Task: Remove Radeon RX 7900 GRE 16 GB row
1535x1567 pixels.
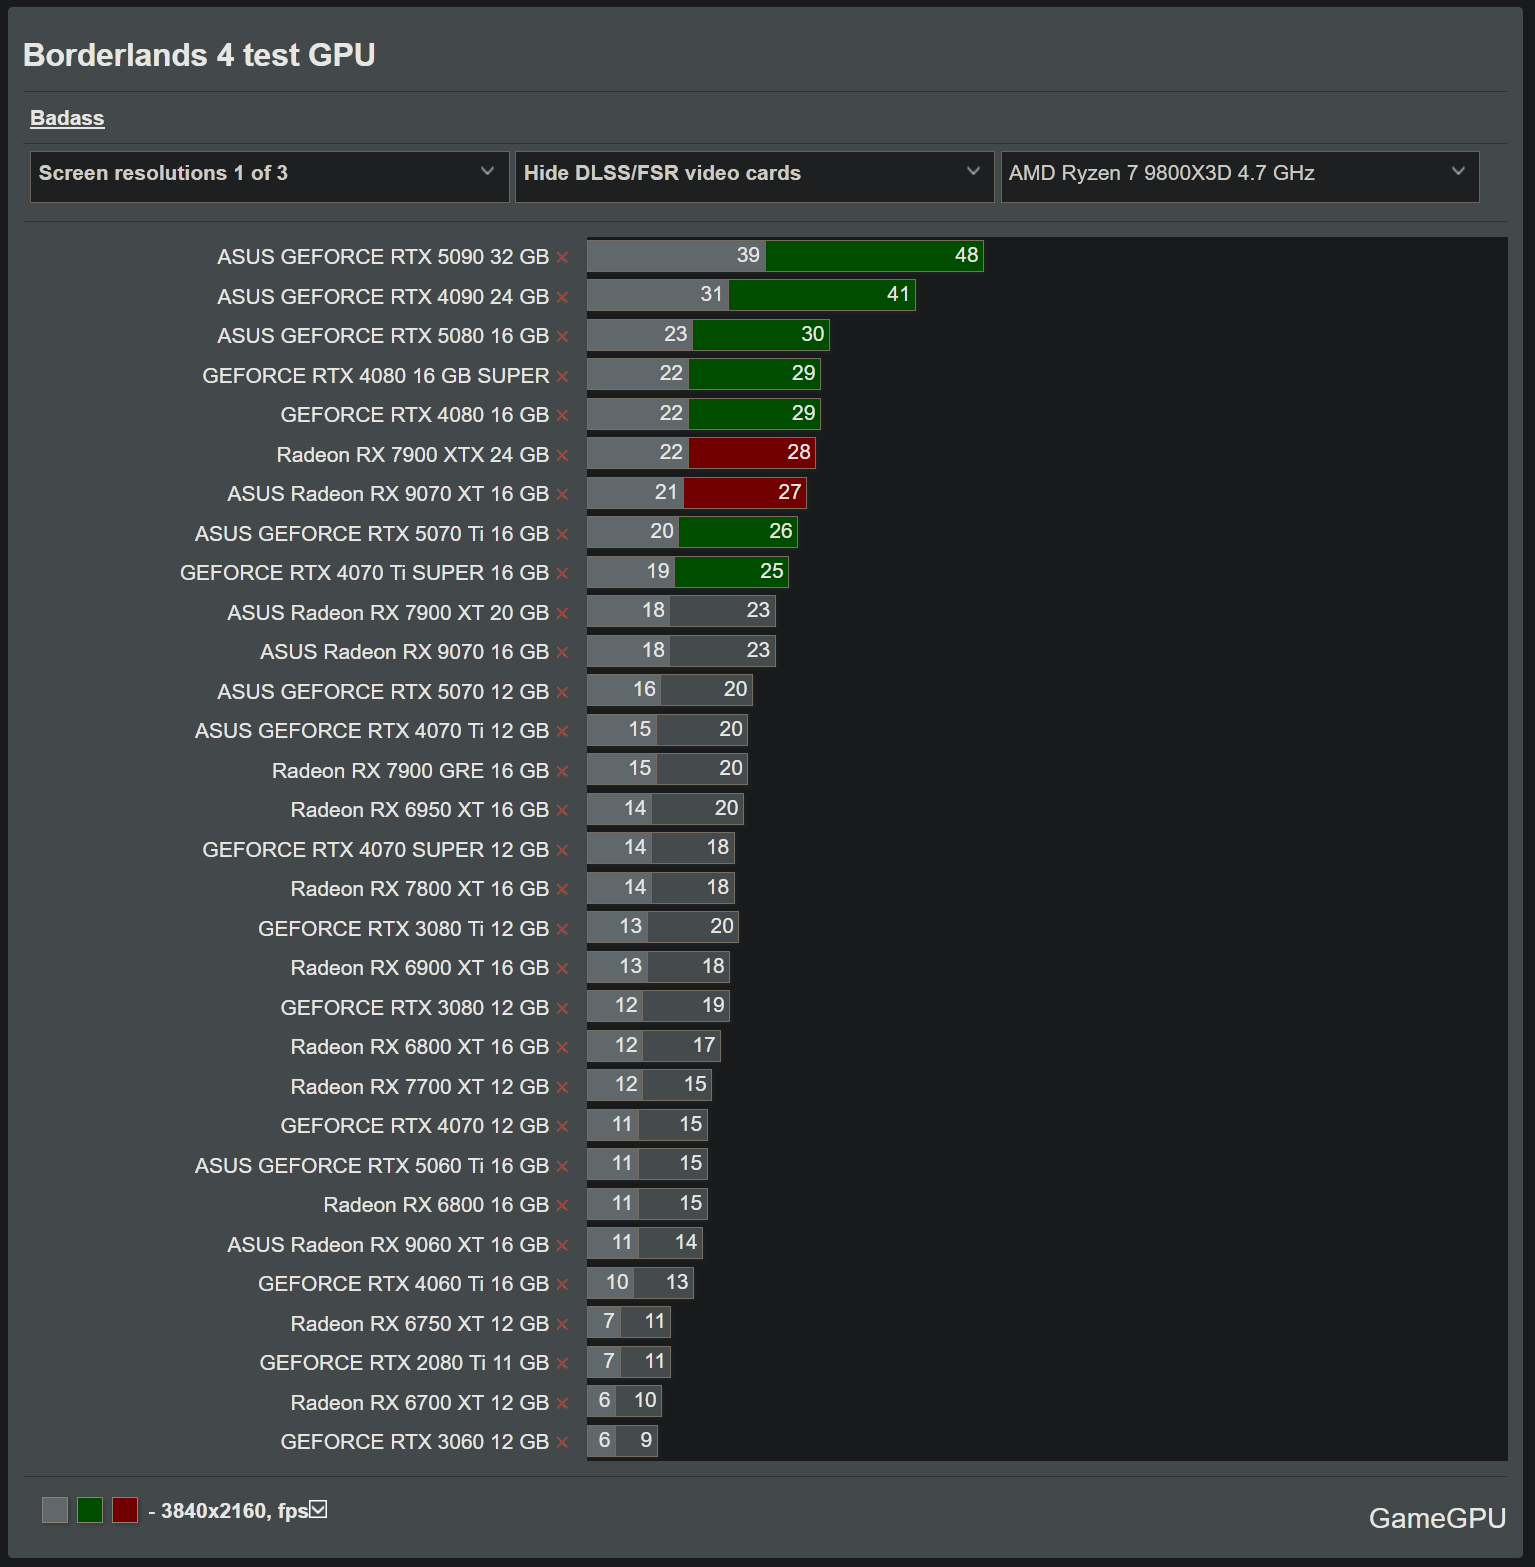Action: pos(563,771)
